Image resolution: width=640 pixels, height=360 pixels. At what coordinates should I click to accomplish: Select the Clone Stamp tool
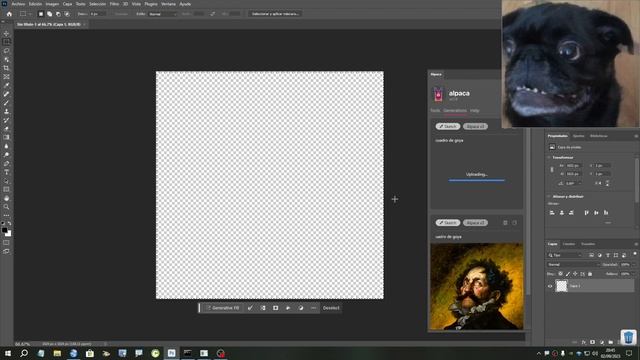6,111
